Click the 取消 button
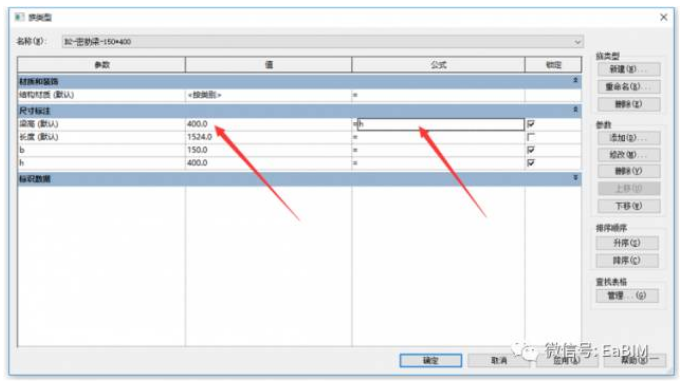692x389 pixels. (x=499, y=361)
